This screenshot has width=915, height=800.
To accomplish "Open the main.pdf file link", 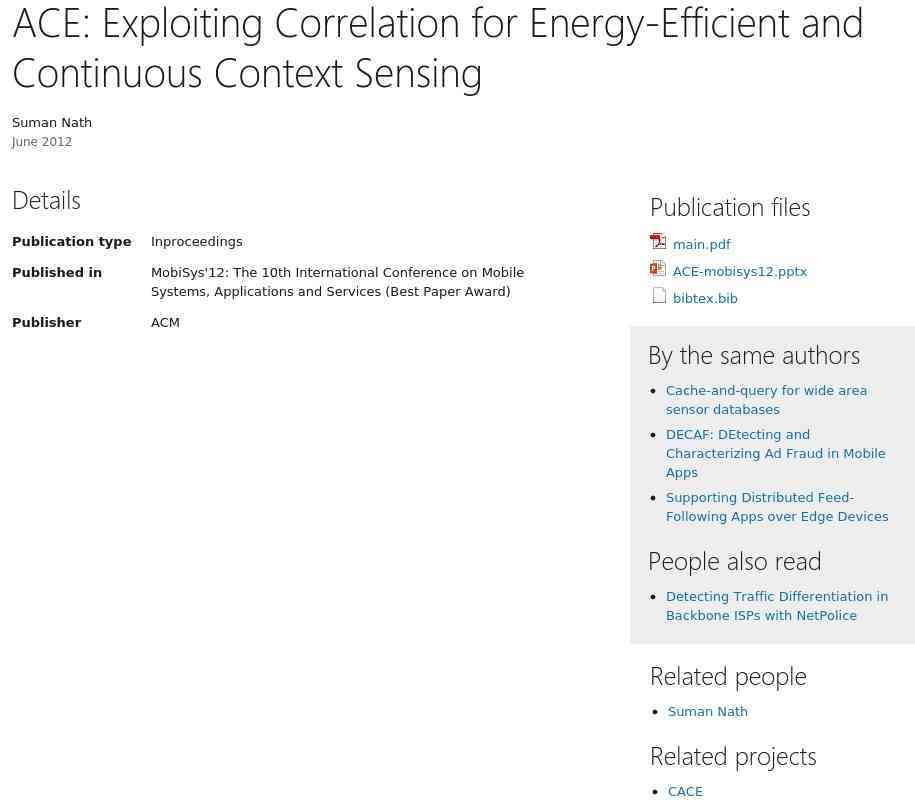I will pyautogui.click(x=701, y=245).
